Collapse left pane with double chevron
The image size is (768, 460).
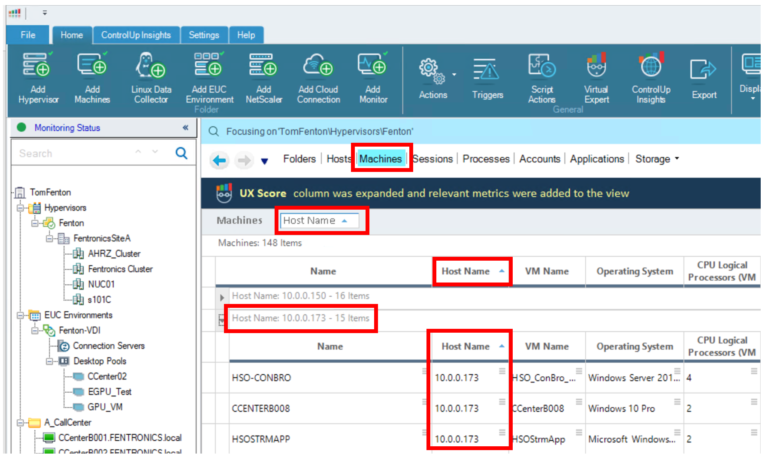(x=186, y=128)
